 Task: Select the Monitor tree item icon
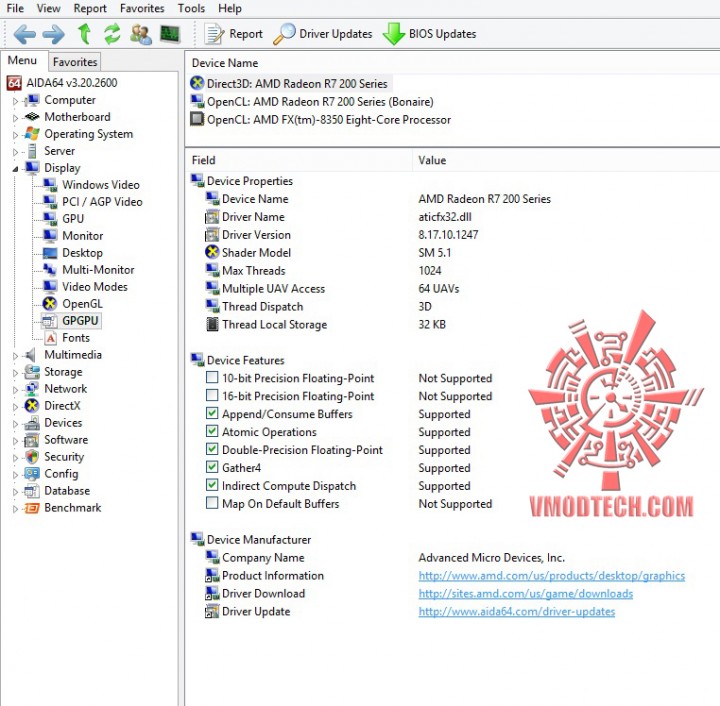(x=50, y=236)
